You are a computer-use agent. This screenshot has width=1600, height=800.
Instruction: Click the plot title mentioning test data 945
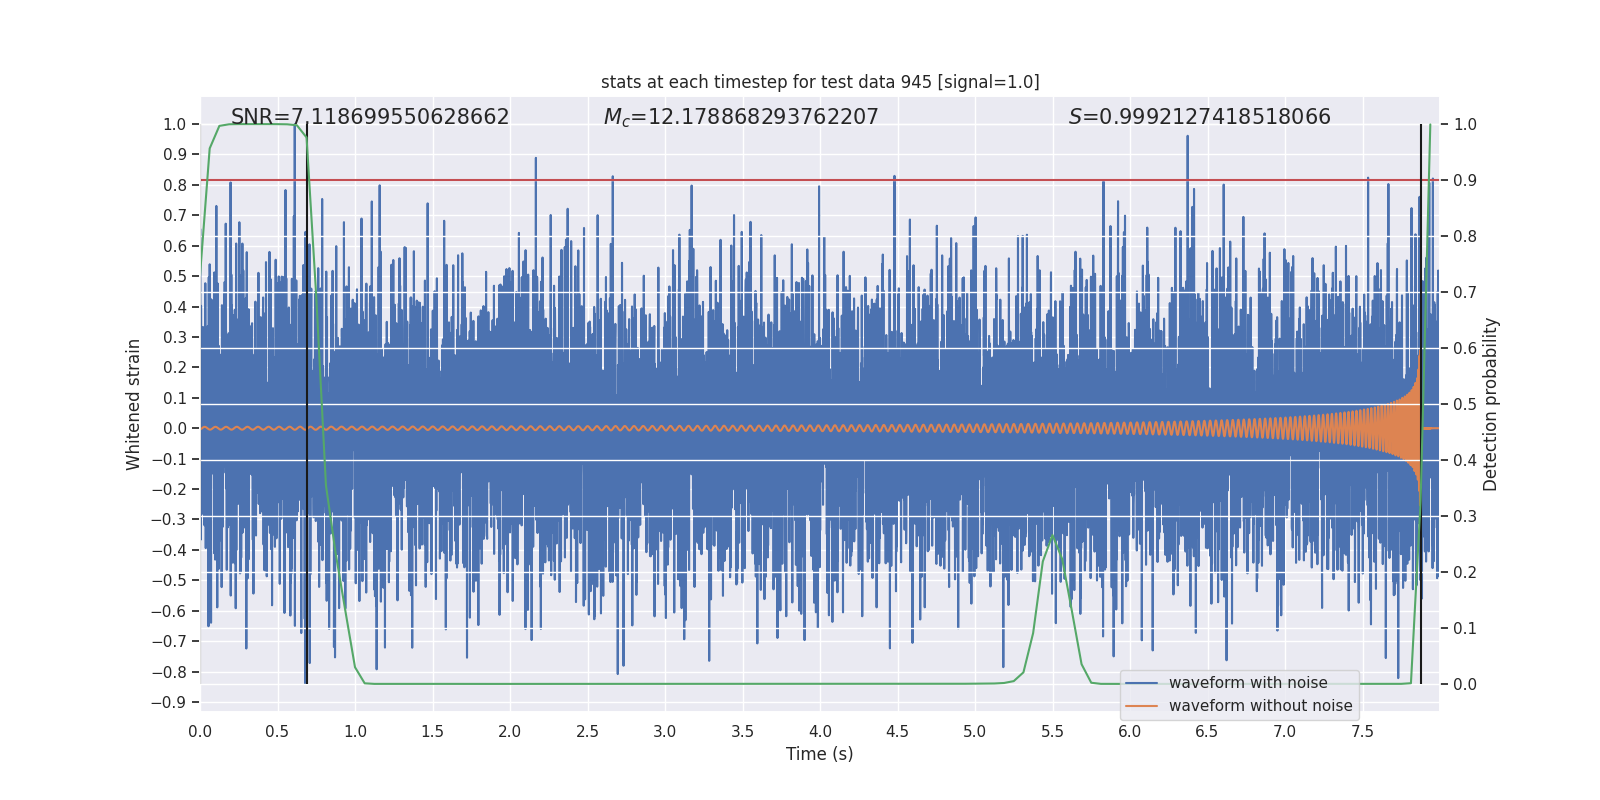(820, 82)
